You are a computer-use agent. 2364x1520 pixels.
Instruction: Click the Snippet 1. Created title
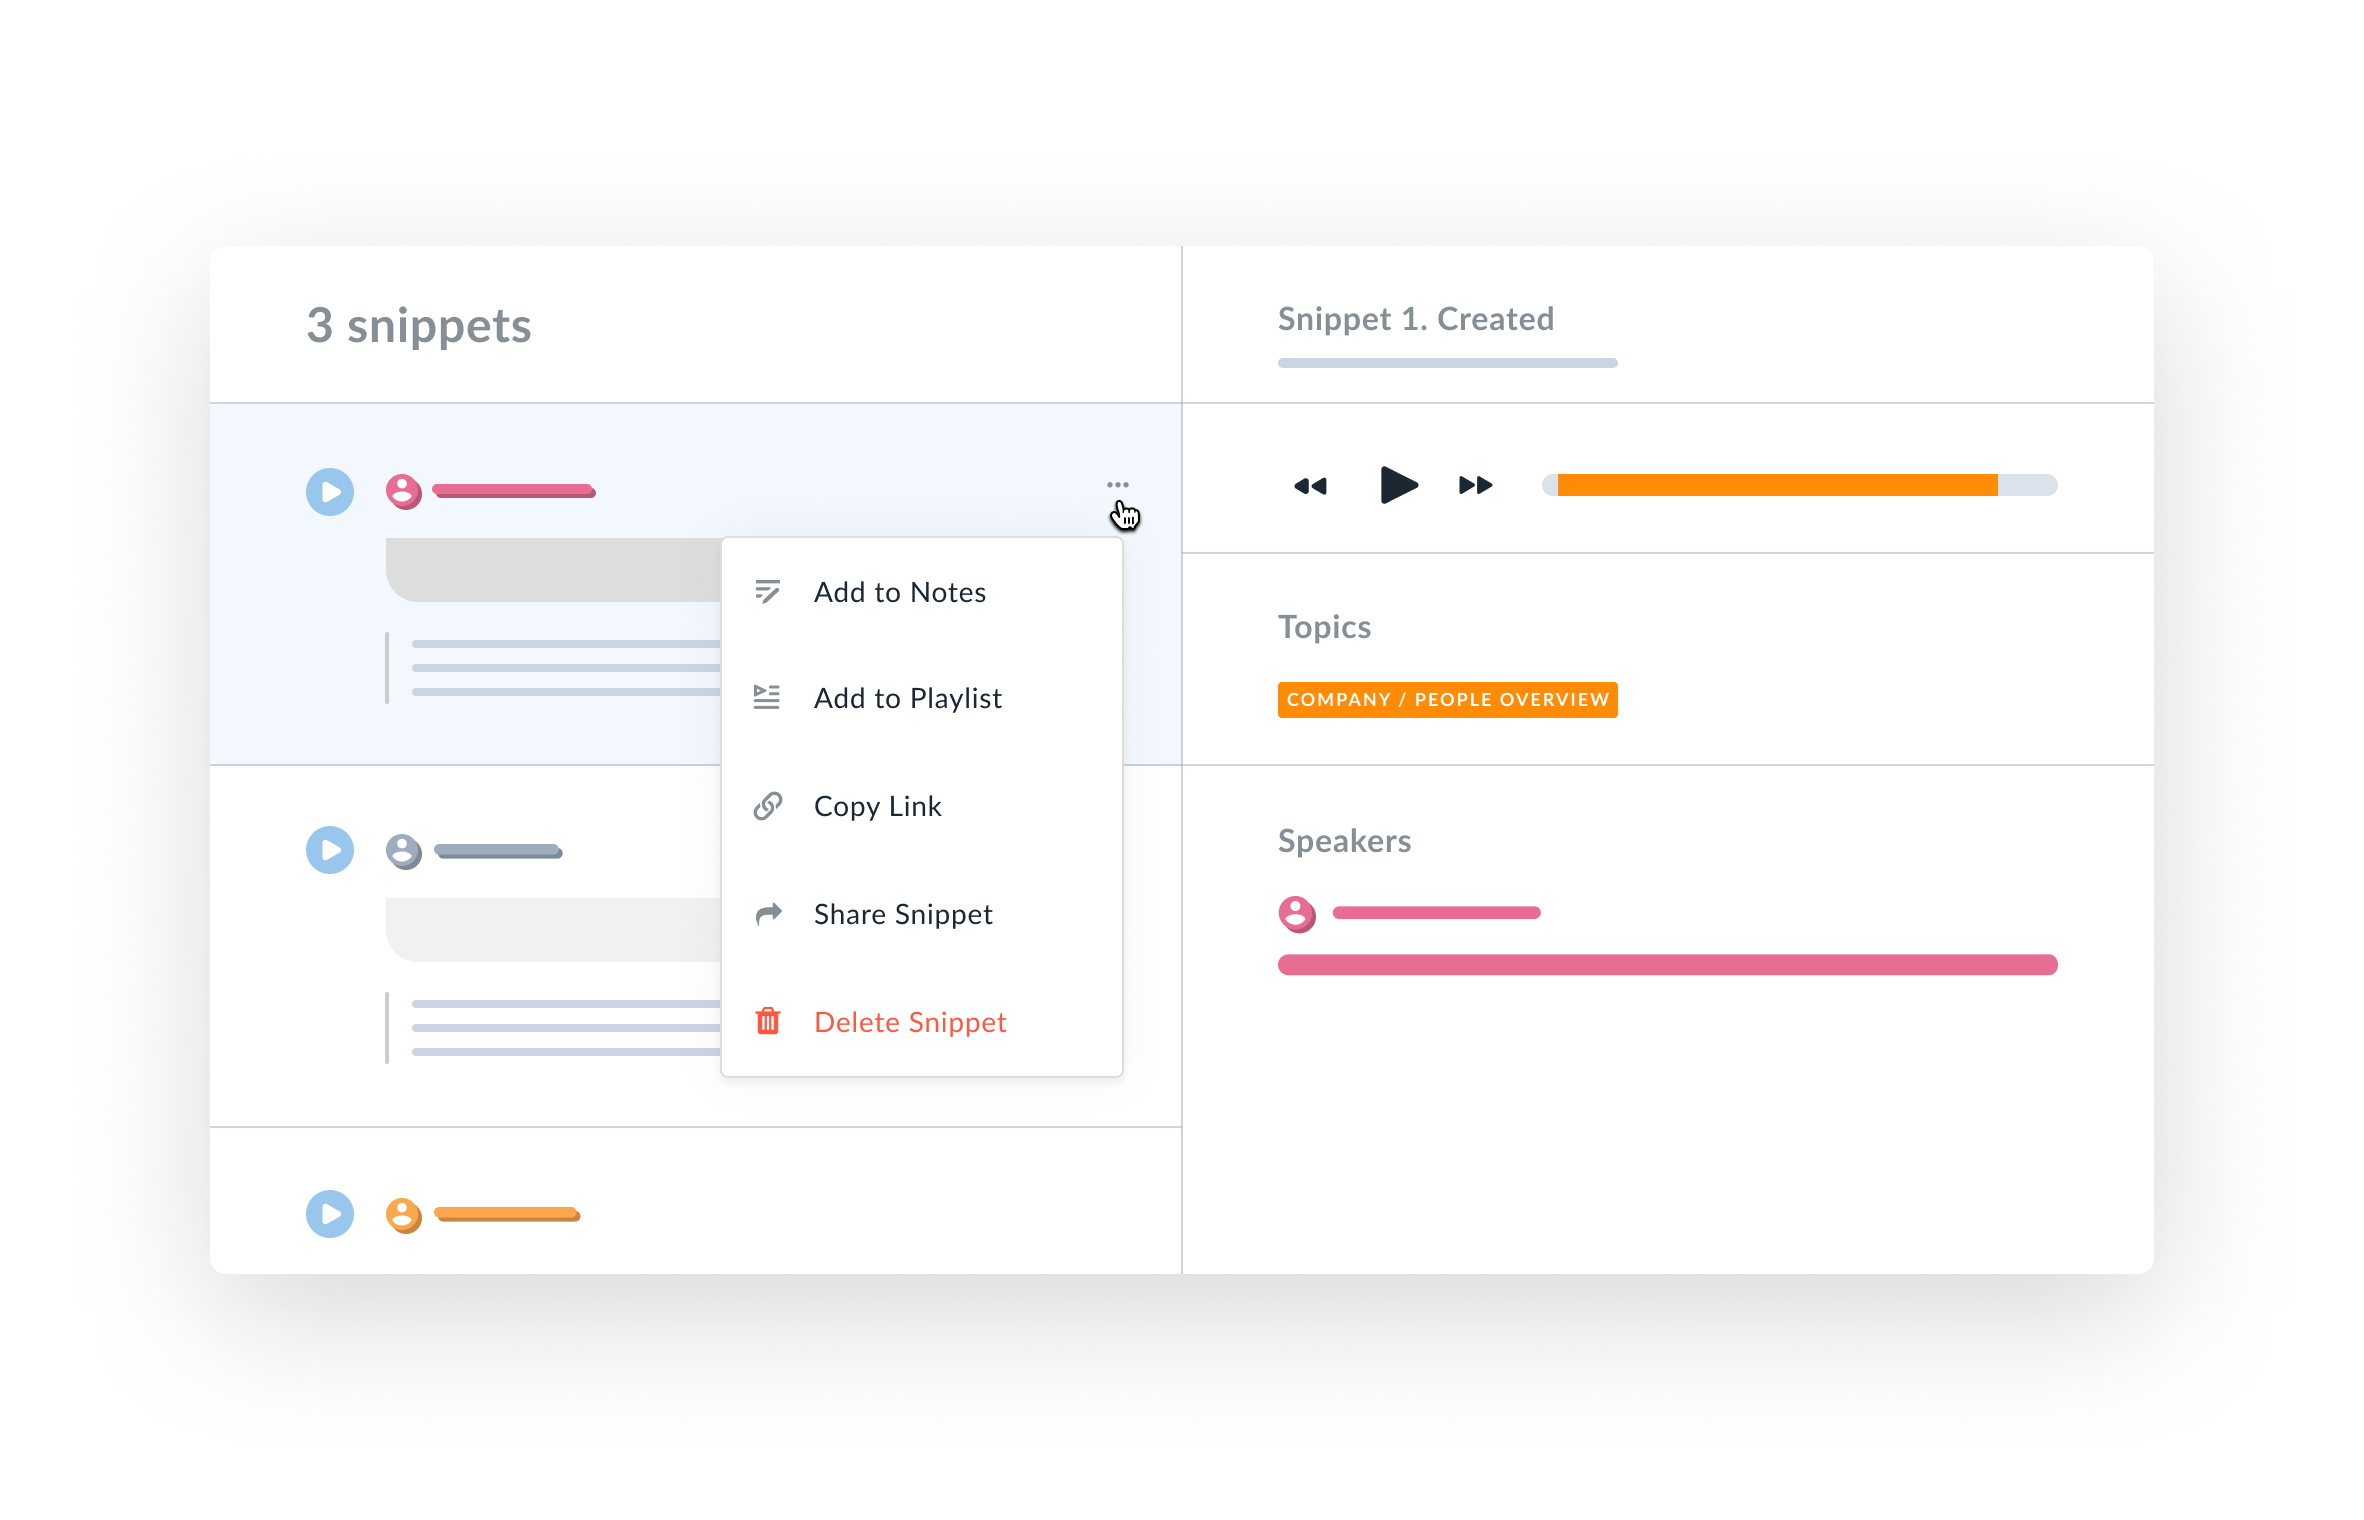point(1416,319)
